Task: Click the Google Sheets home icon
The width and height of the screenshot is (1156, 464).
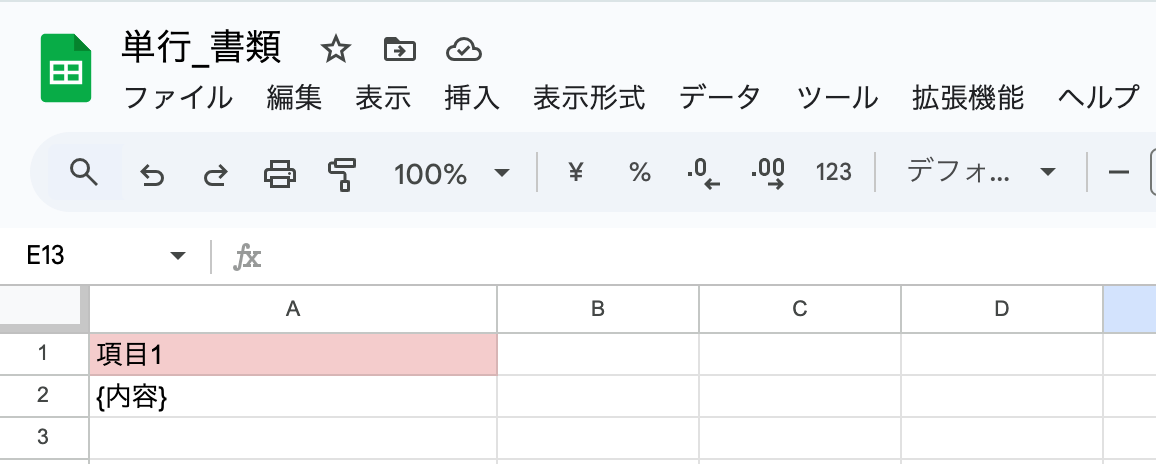Action: (x=66, y=68)
